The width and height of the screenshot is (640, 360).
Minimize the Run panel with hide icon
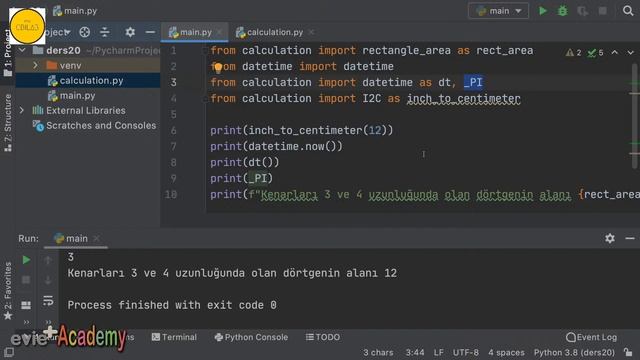[630, 238]
